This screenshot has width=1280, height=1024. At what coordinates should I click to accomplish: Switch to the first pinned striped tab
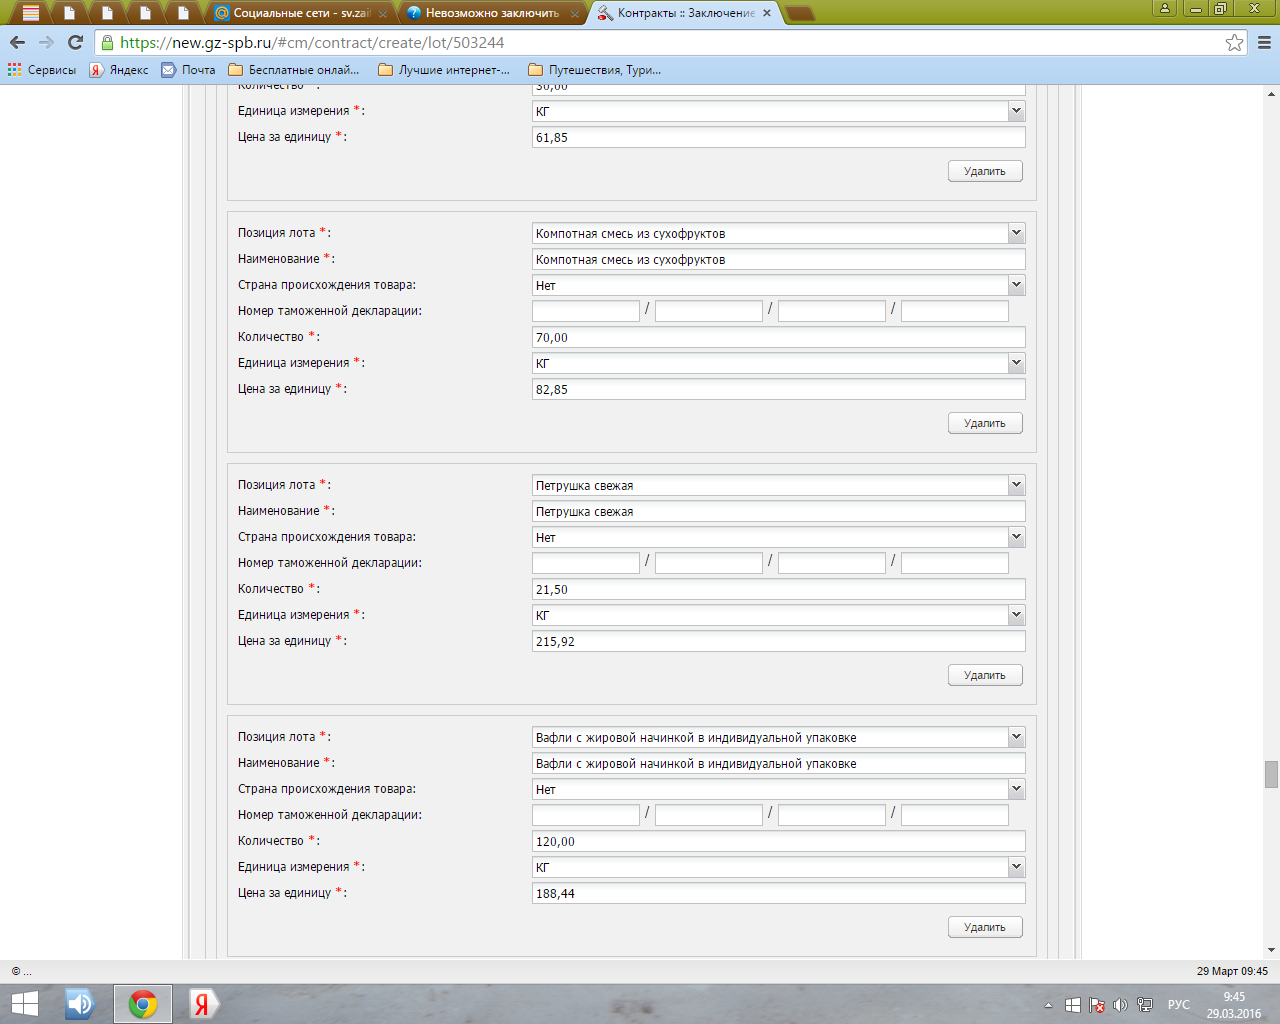pos(31,13)
